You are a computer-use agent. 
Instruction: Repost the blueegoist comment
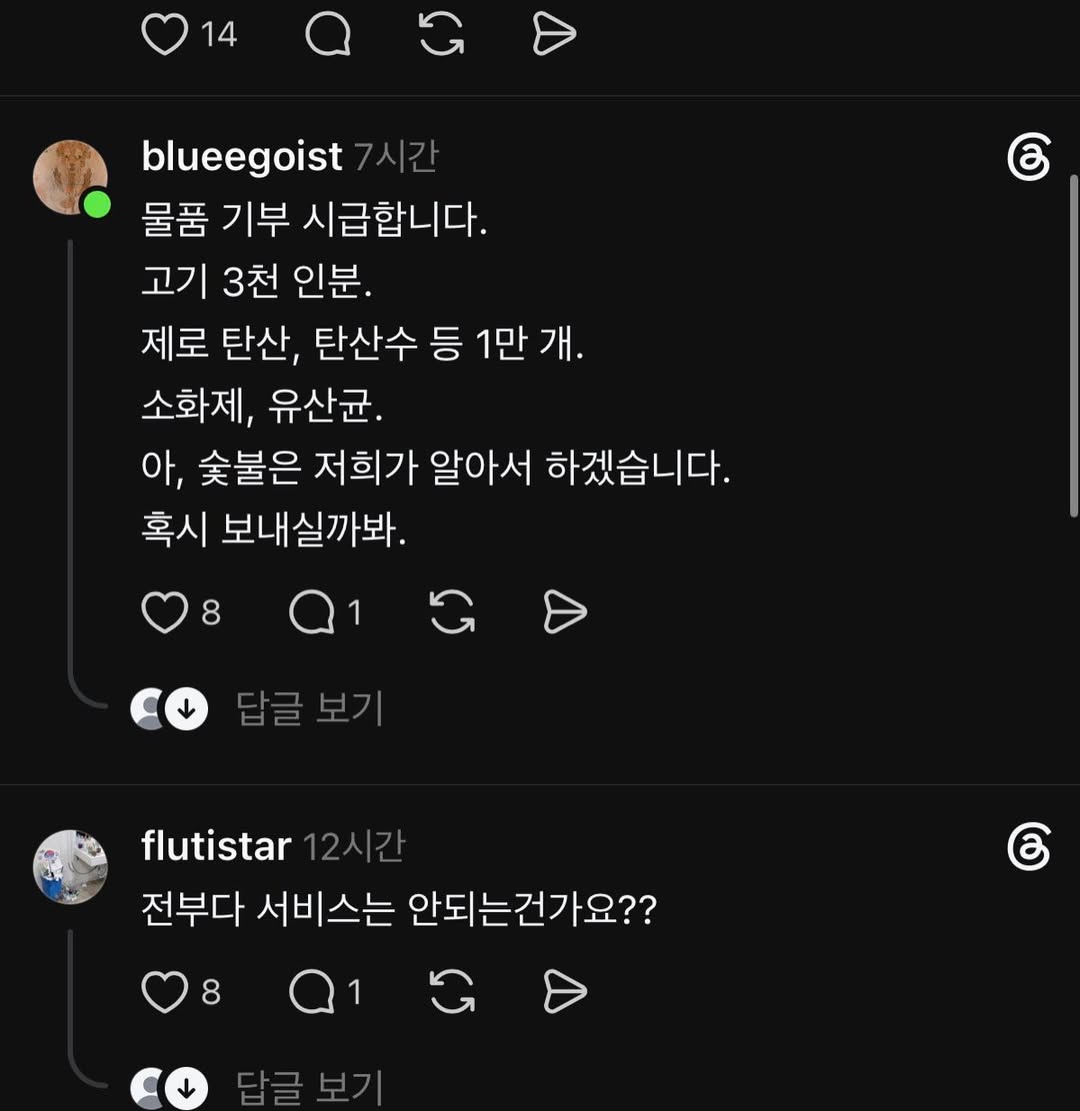(452, 612)
